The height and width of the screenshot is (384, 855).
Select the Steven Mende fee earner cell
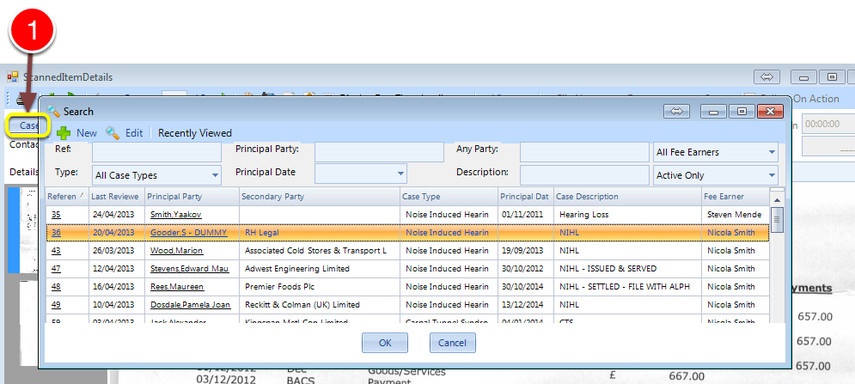point(736,215)
